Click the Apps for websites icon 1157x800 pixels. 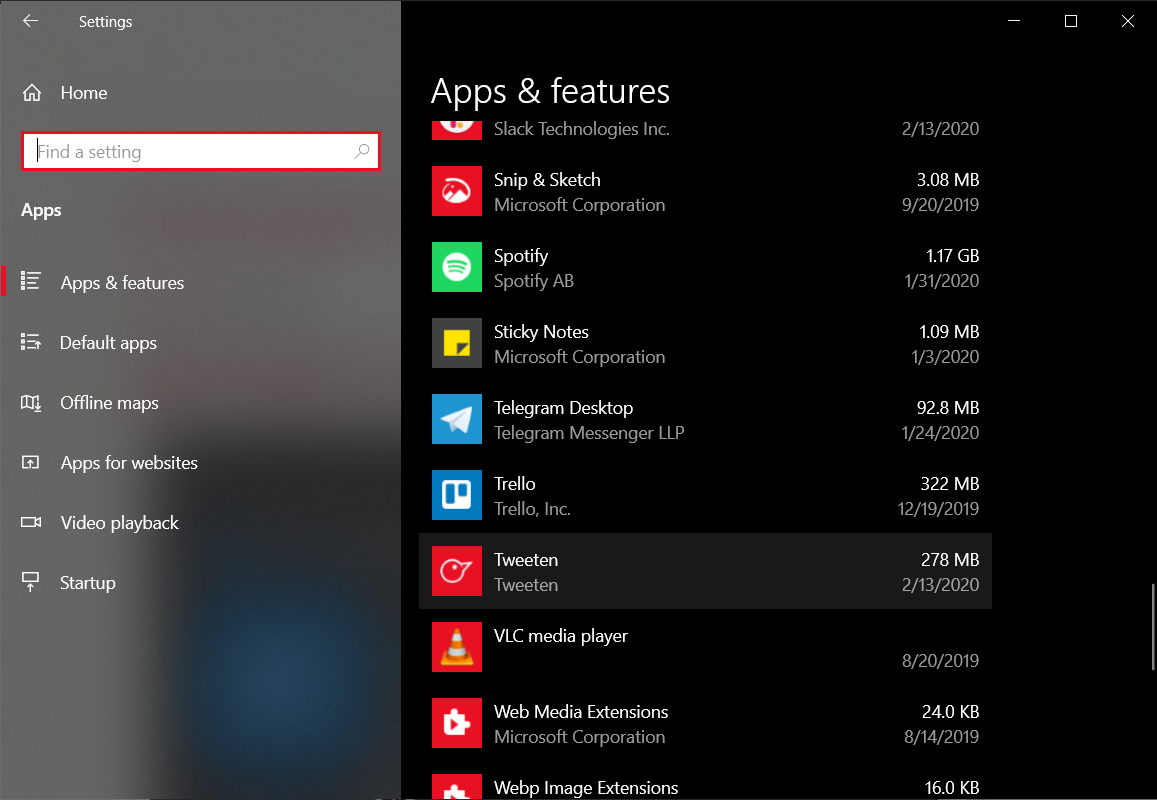pyautogui.click(x=30, y=462)
